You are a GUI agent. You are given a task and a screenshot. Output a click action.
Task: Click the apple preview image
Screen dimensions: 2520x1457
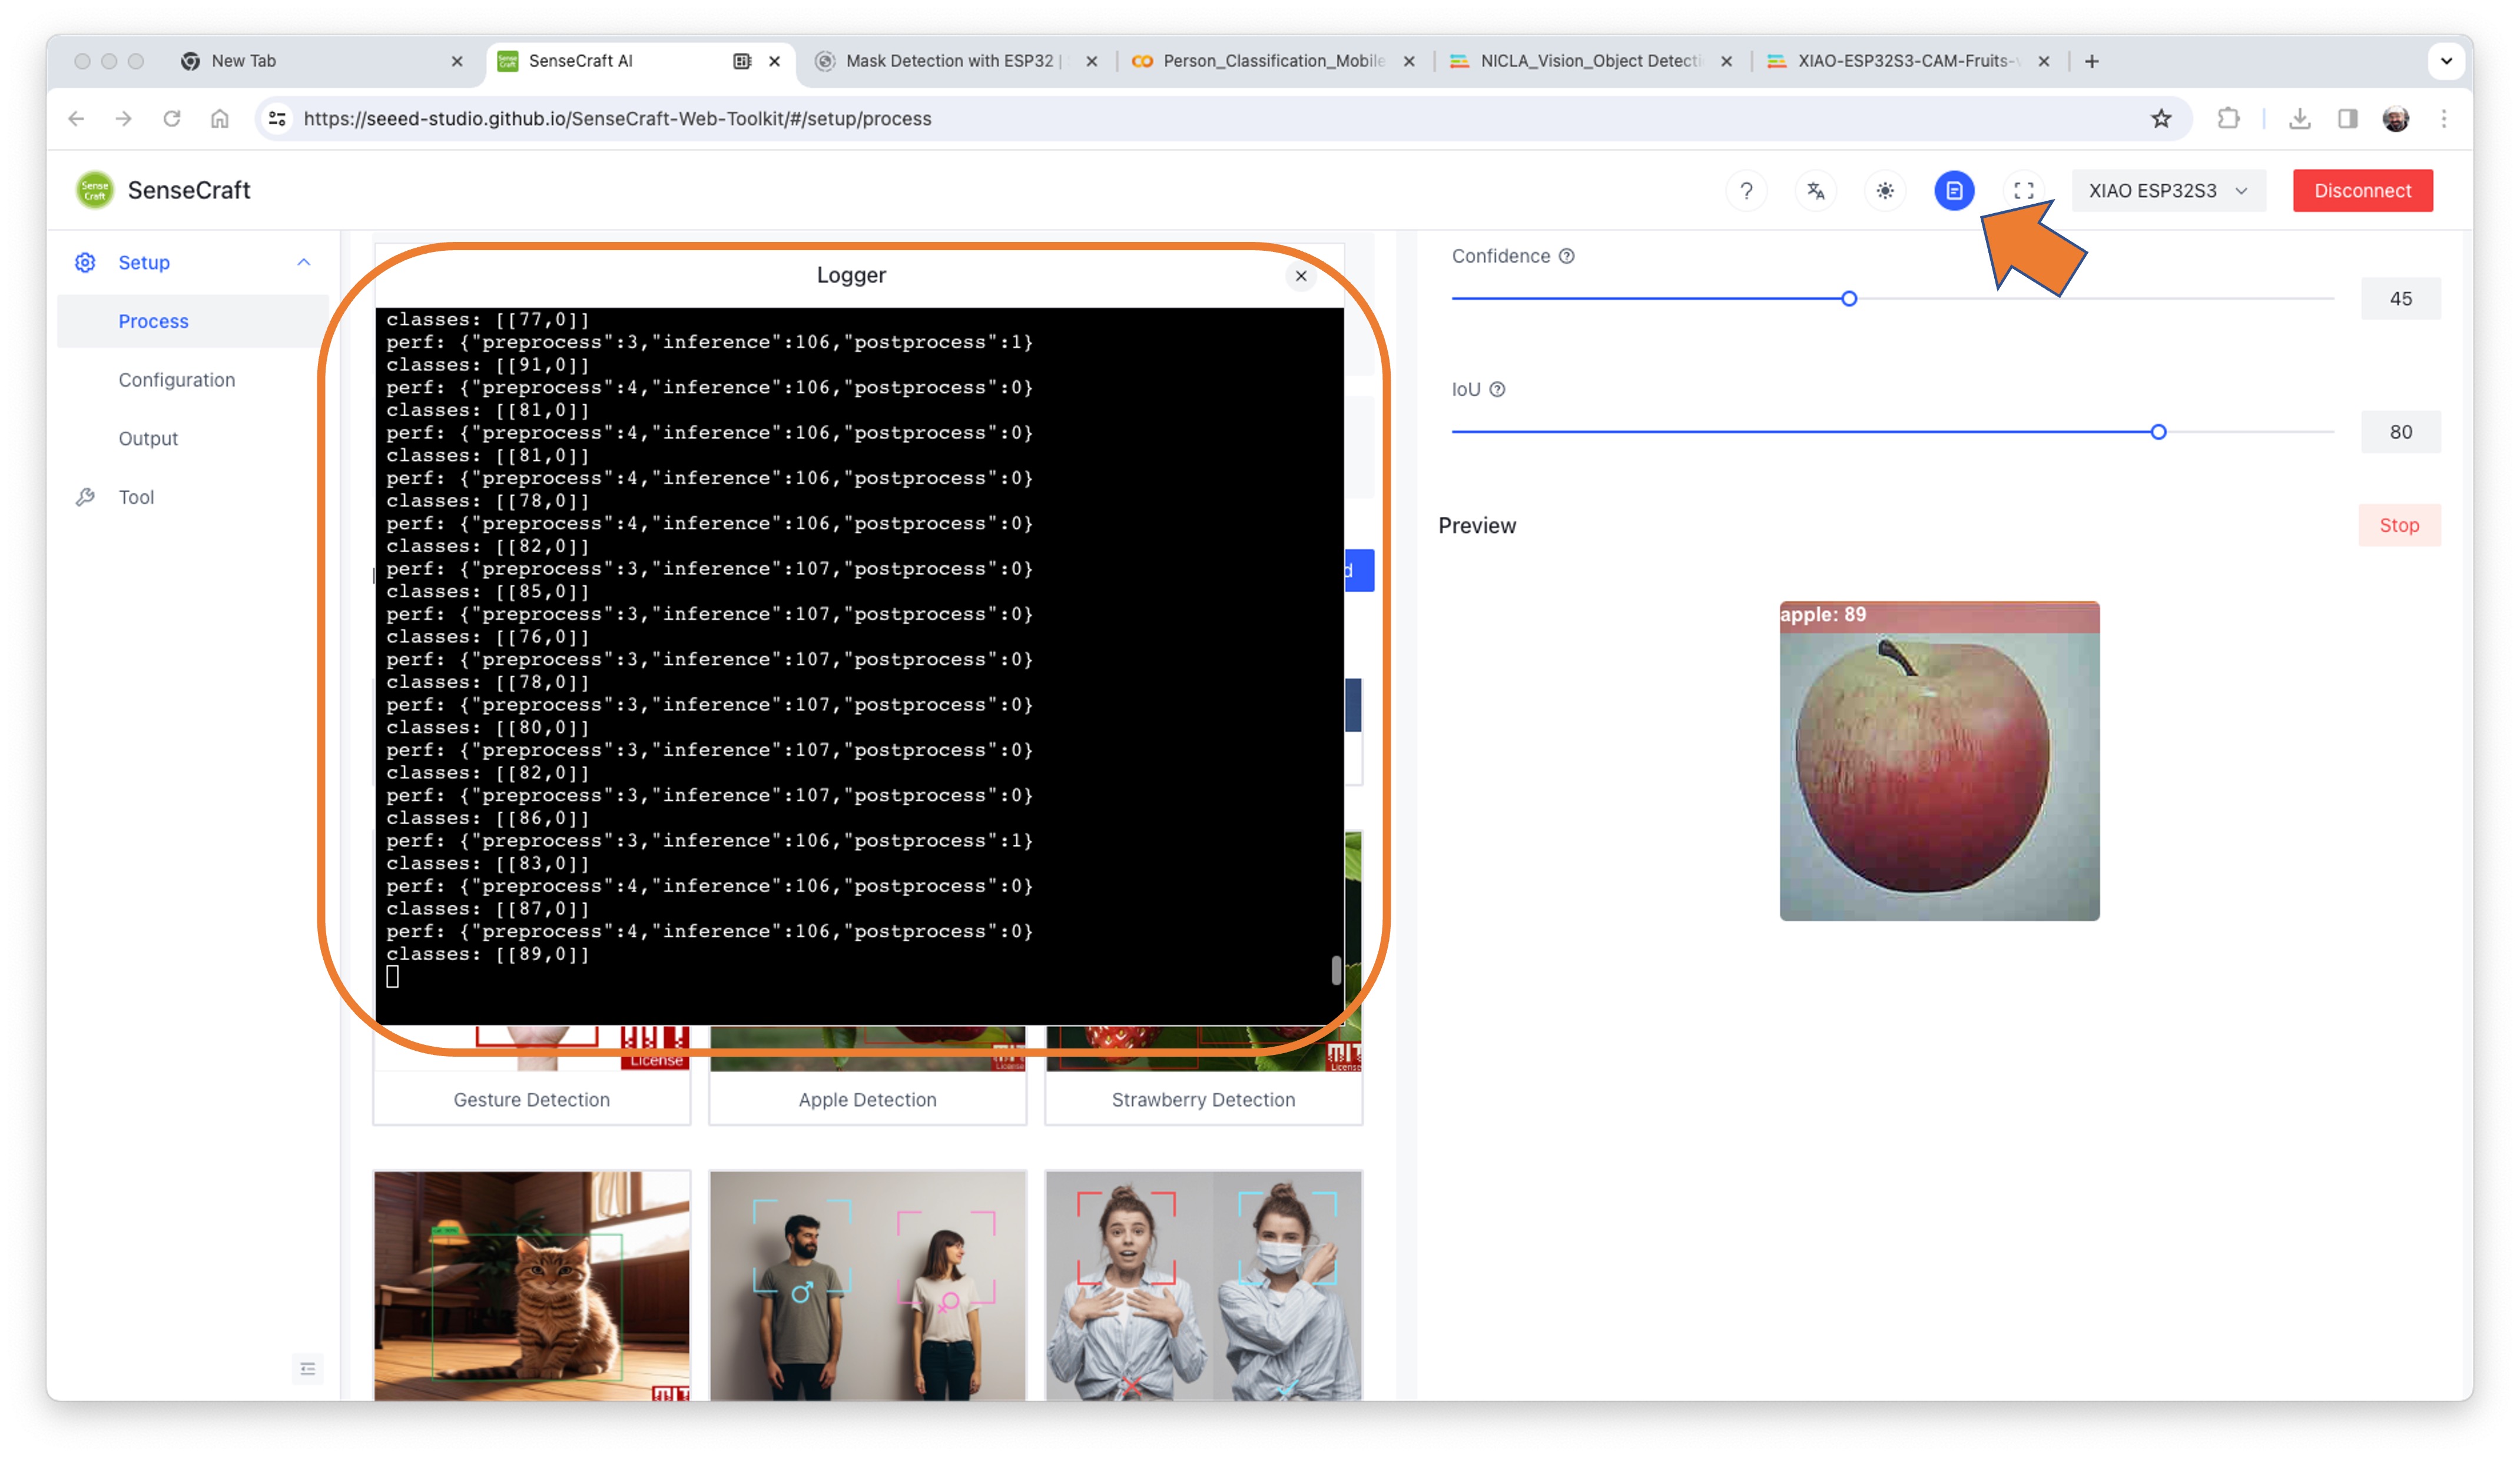(1939, 761)
